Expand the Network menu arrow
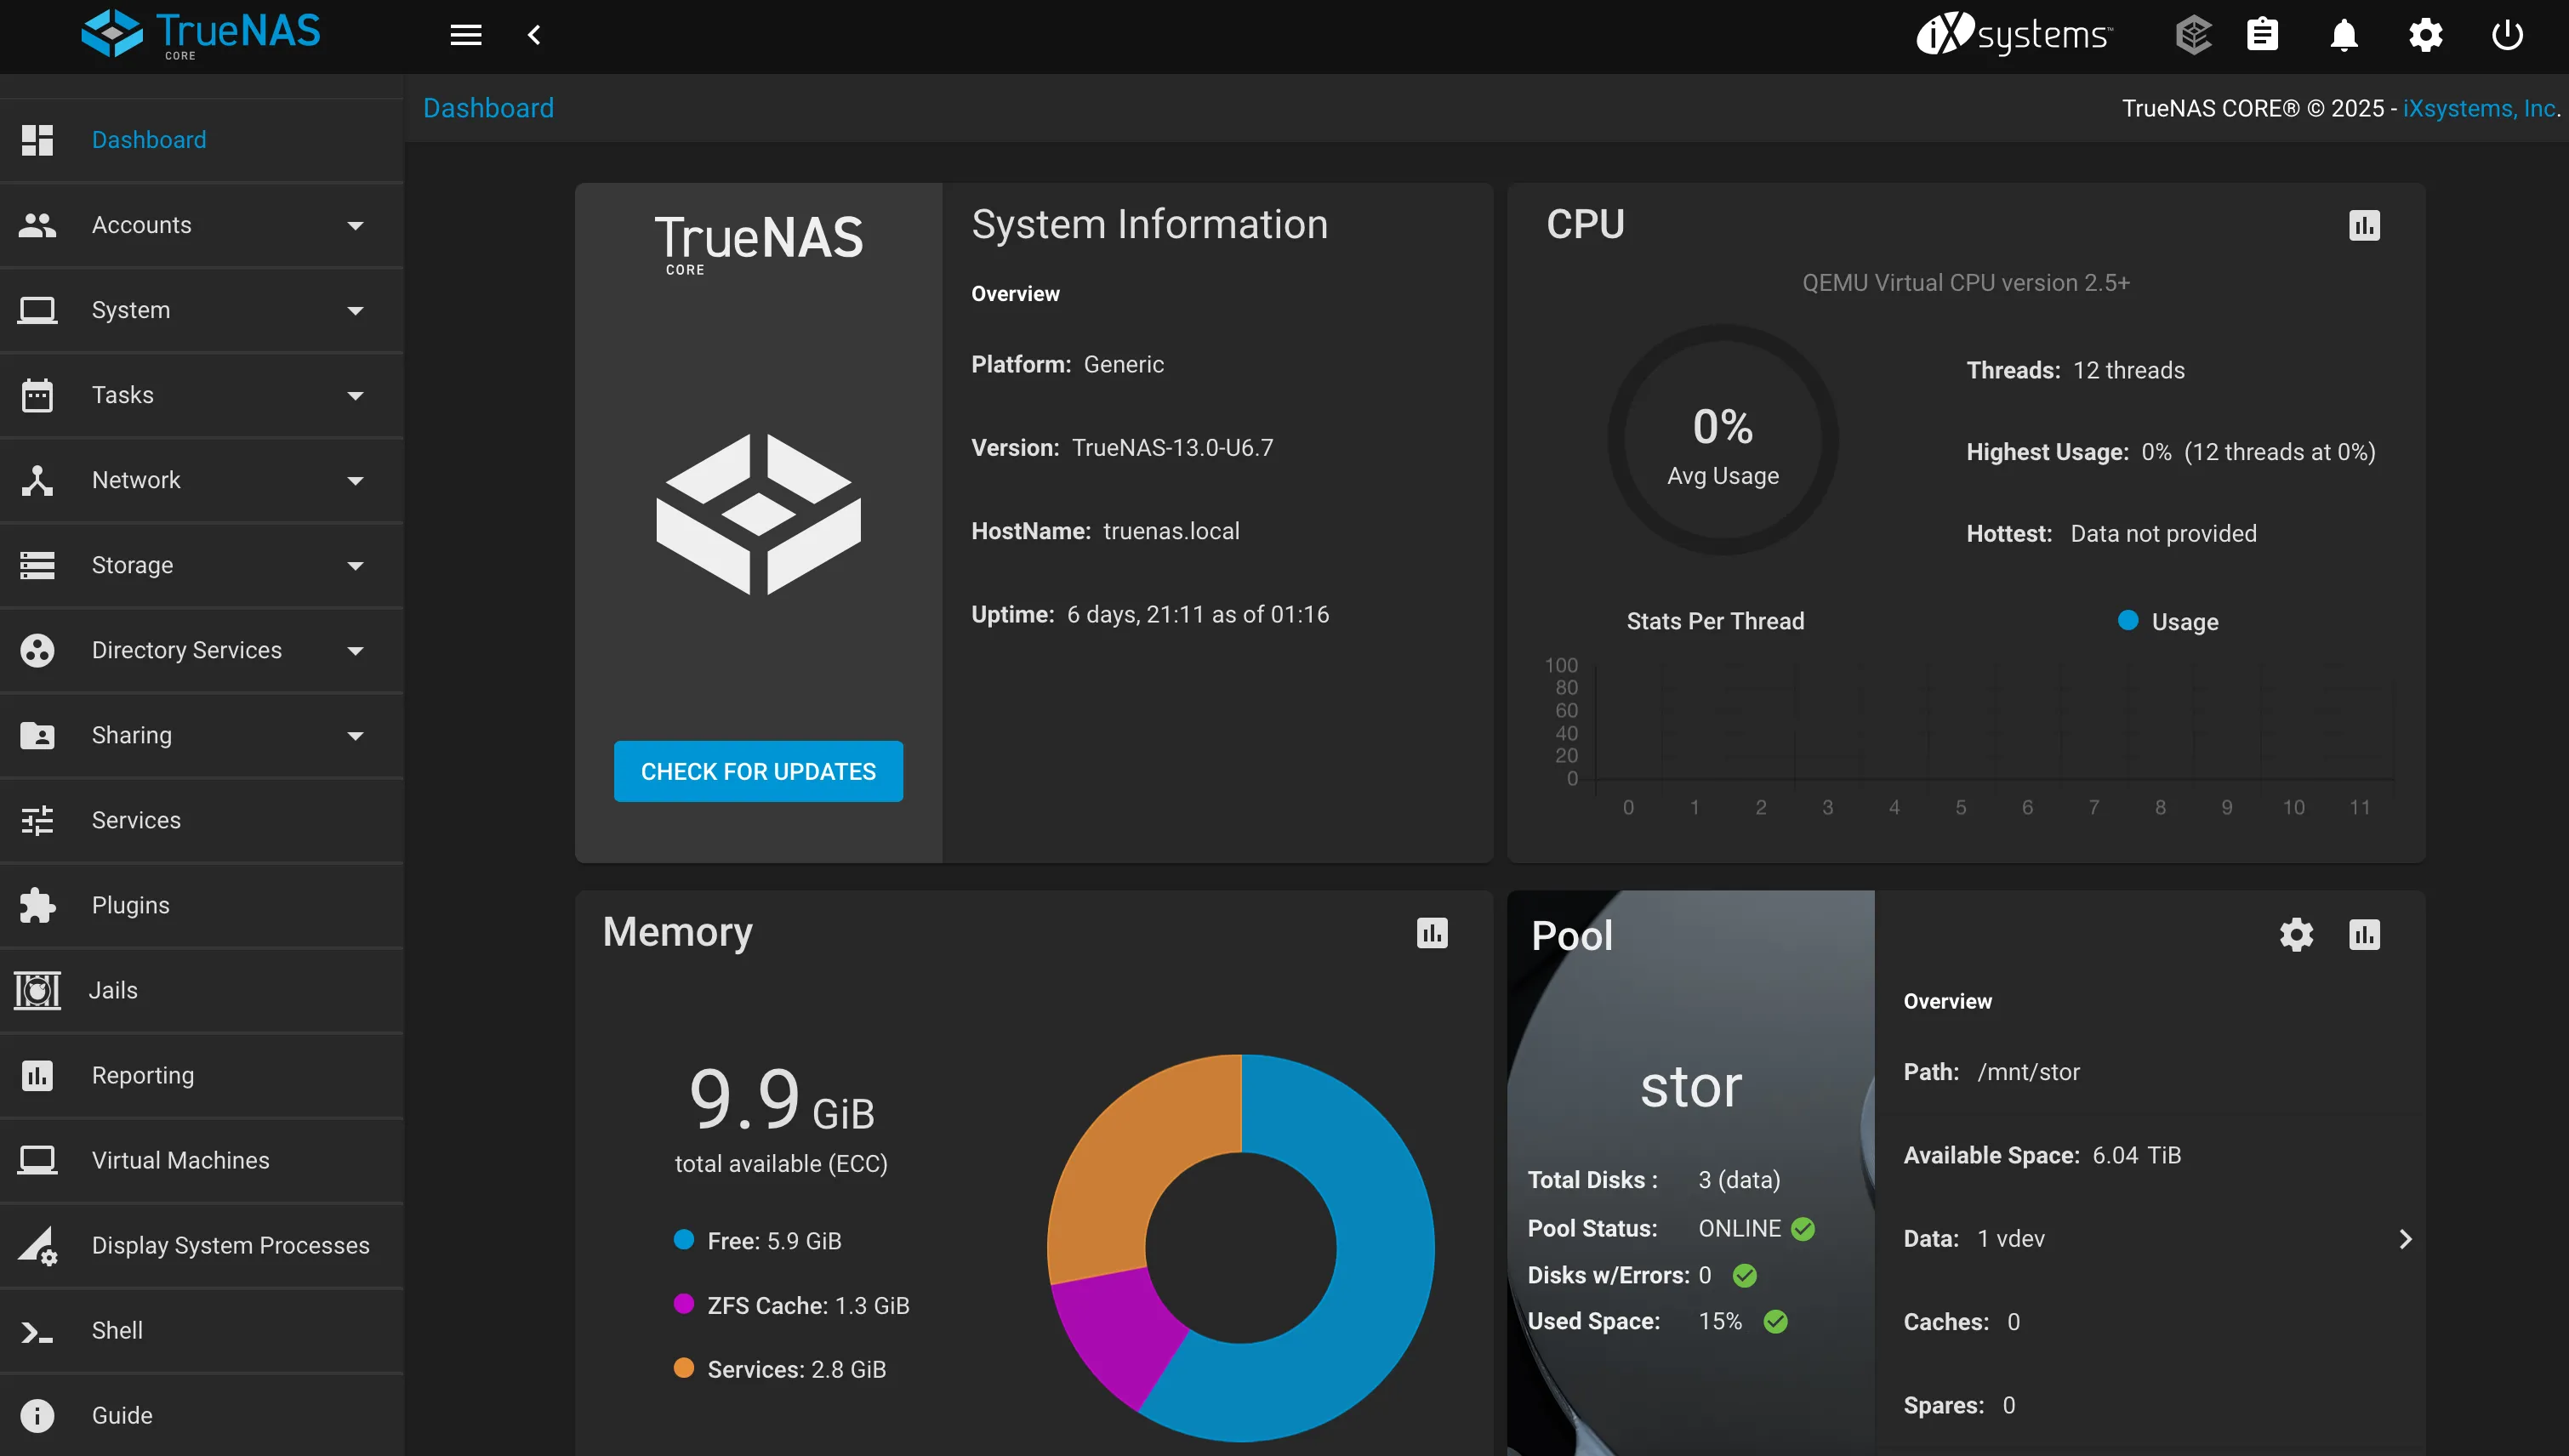The image size is (2569, 1456). click(x=355, y=481)
